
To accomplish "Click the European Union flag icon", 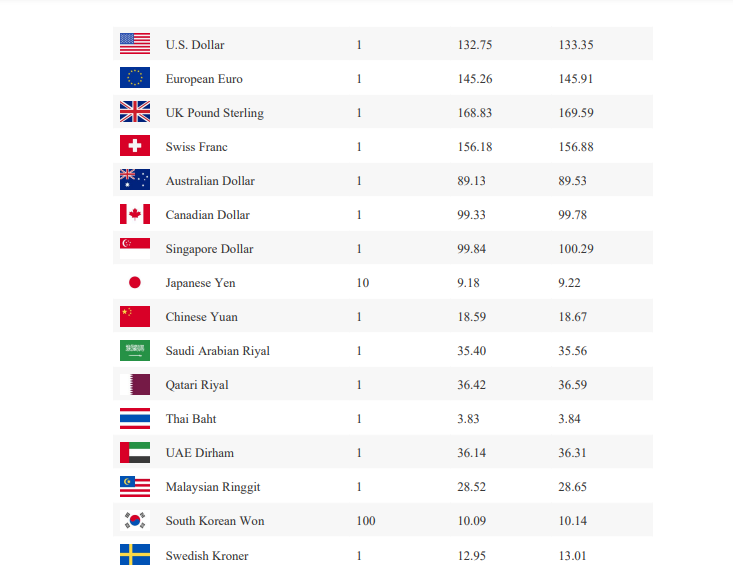I will coord(135,78).
